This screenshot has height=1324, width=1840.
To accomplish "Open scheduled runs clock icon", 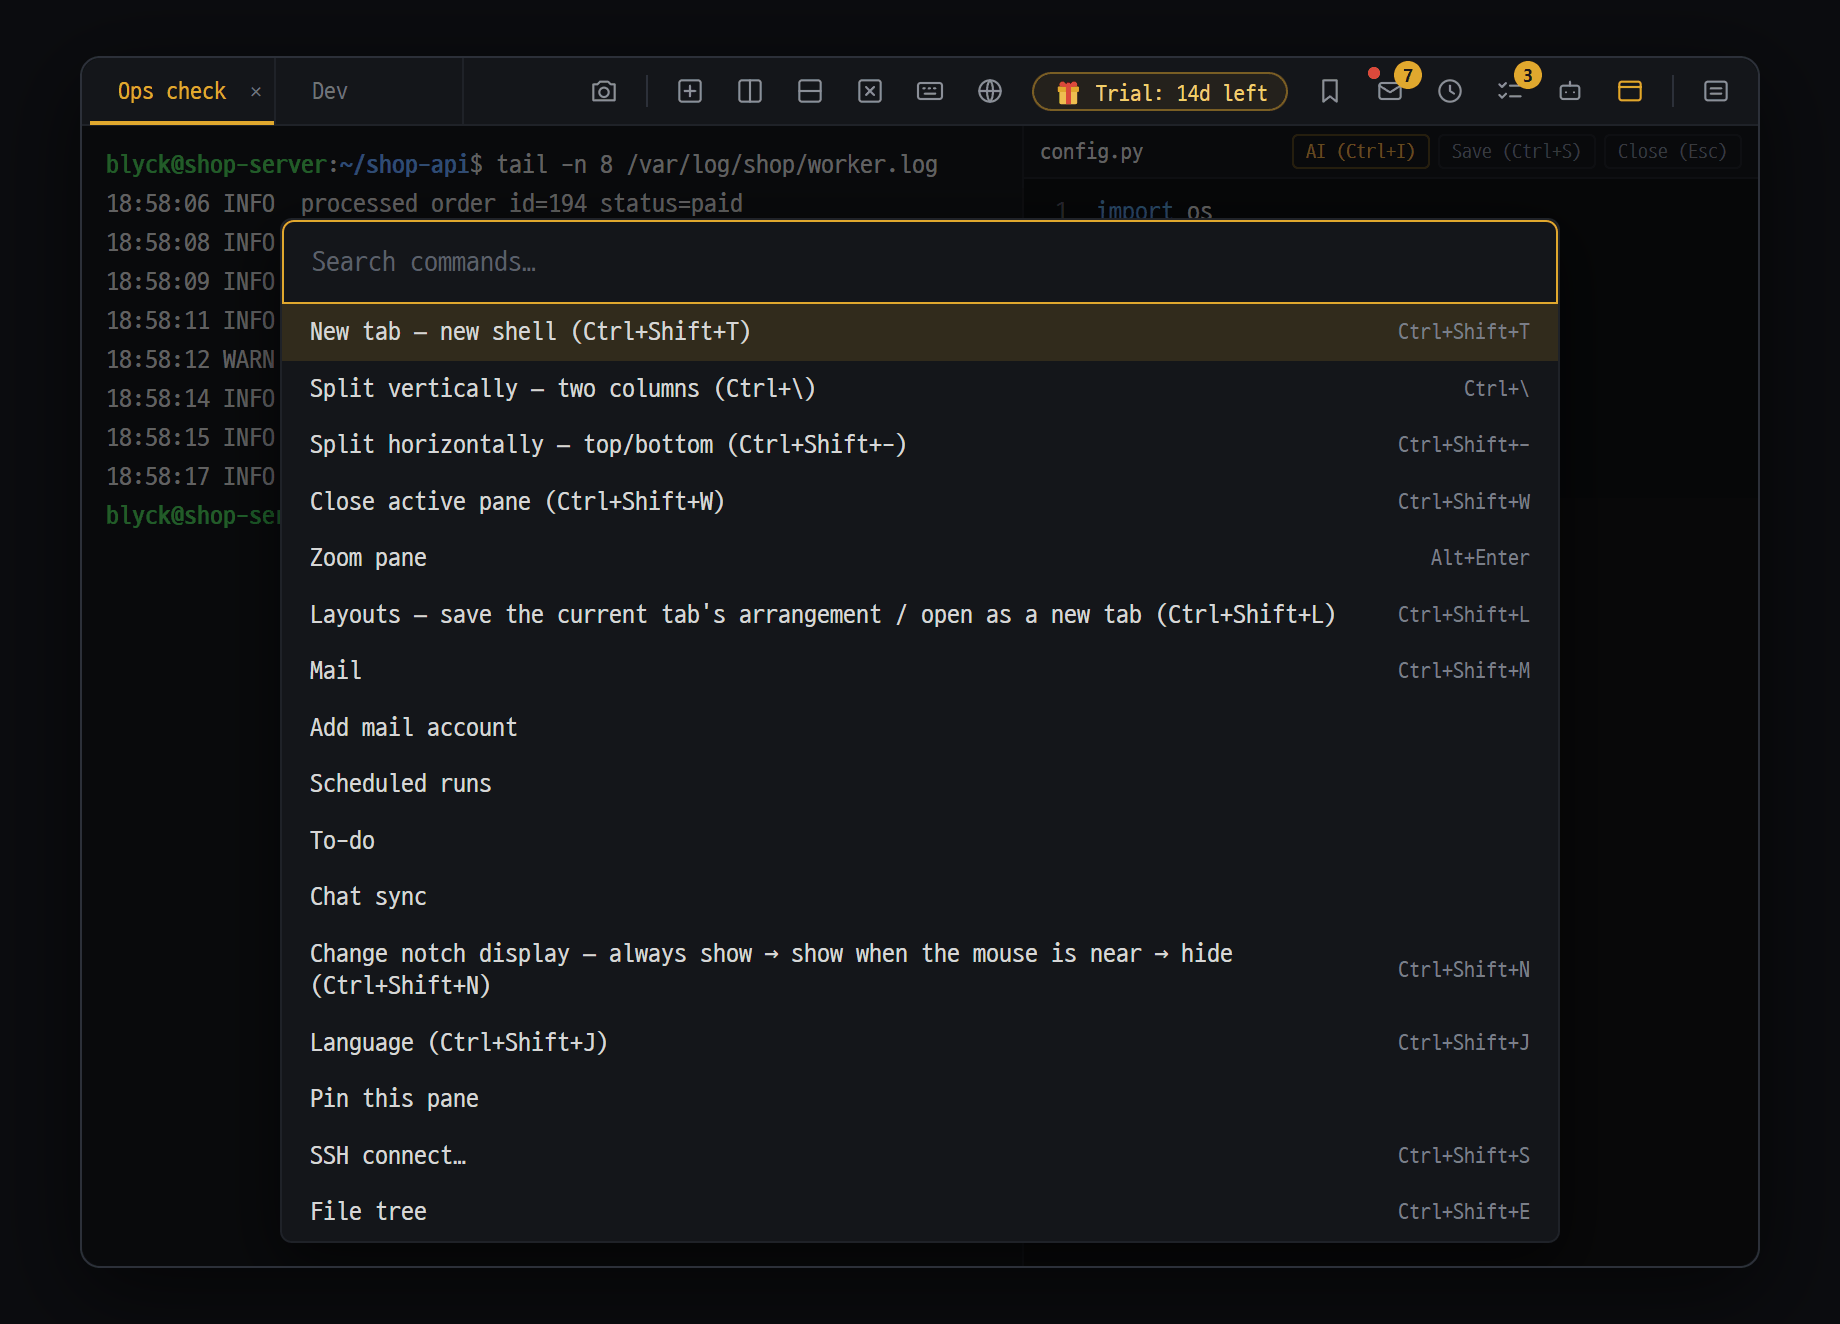I will pos(1450,92).
